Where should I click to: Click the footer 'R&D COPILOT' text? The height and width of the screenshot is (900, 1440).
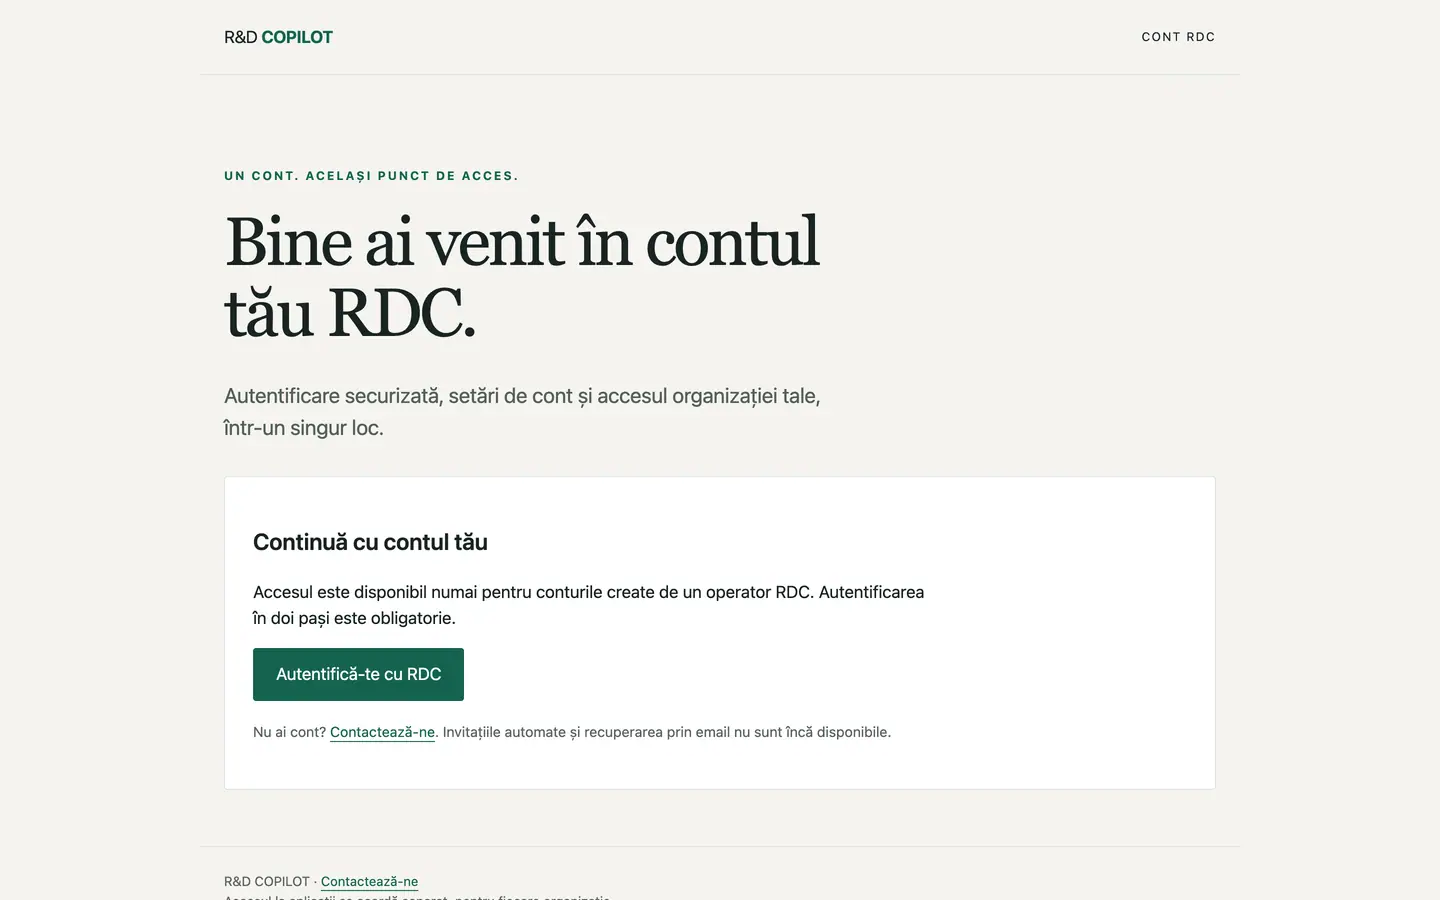coord(267,881)
